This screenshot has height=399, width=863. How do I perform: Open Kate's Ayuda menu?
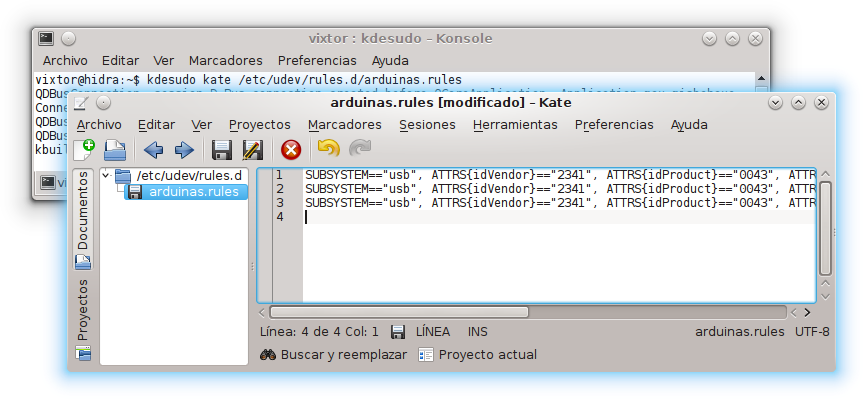pyautogui.click(x=689, y=125)
